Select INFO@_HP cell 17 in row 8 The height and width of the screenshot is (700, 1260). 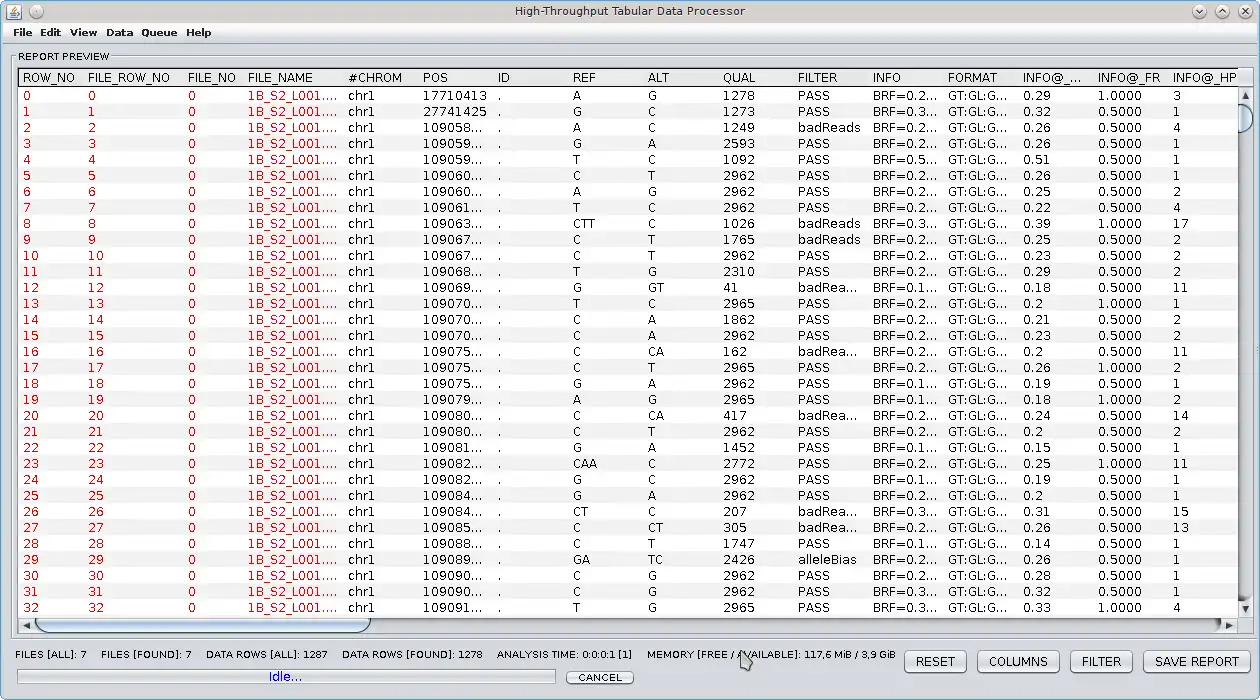[x=1204, y=224]
